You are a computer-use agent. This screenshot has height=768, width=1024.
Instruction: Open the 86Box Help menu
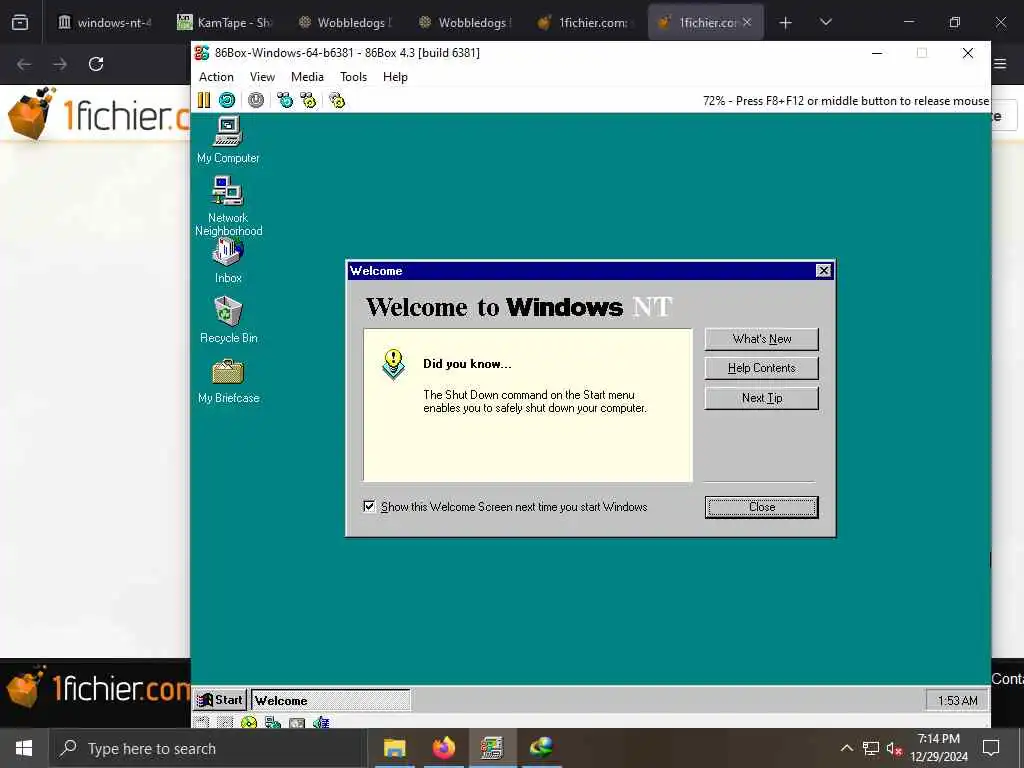(395, 76)
